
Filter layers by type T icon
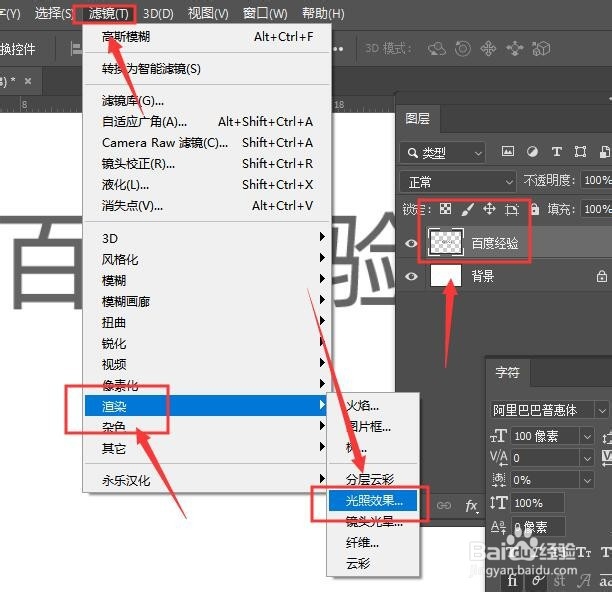(x=557, y=151)
